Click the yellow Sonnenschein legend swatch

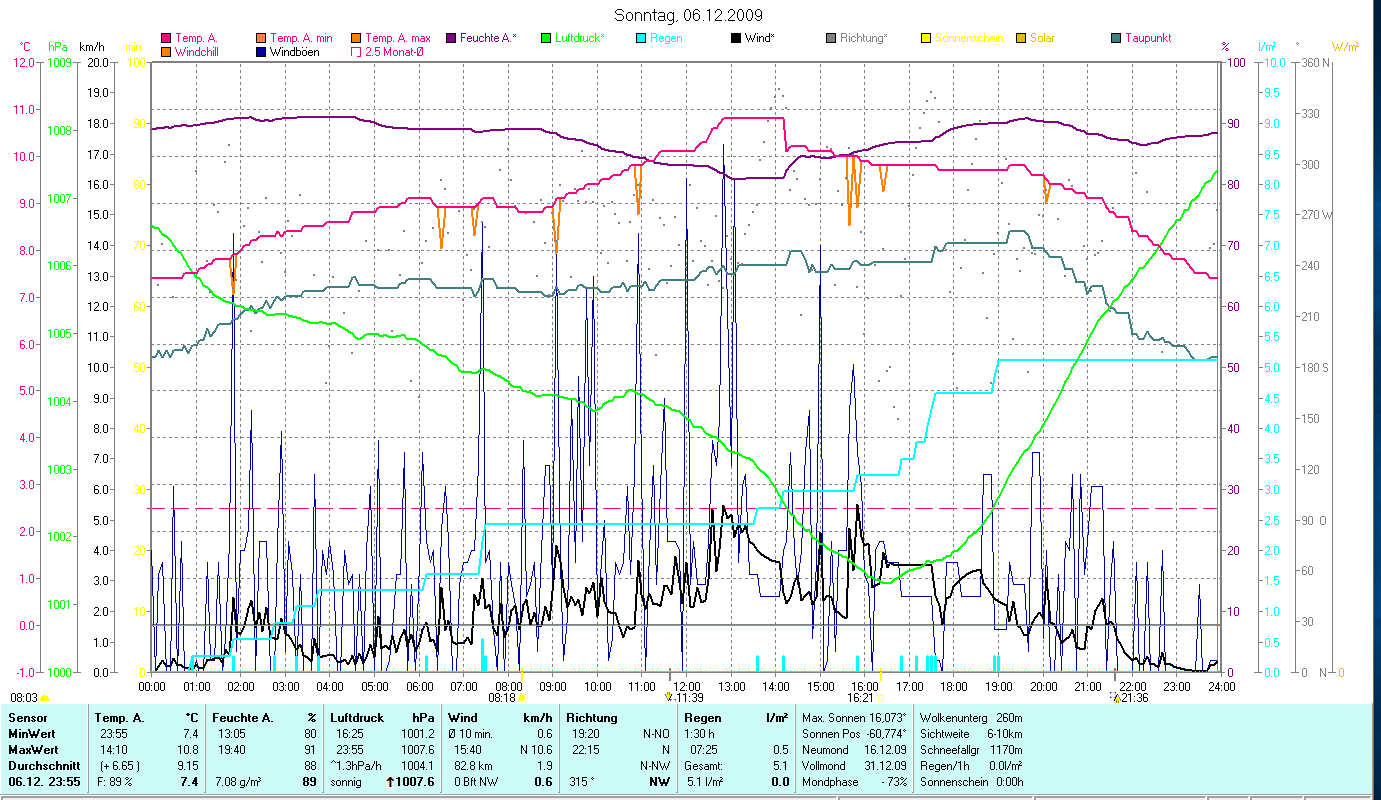pyautogui.click(x=926, y=38)
